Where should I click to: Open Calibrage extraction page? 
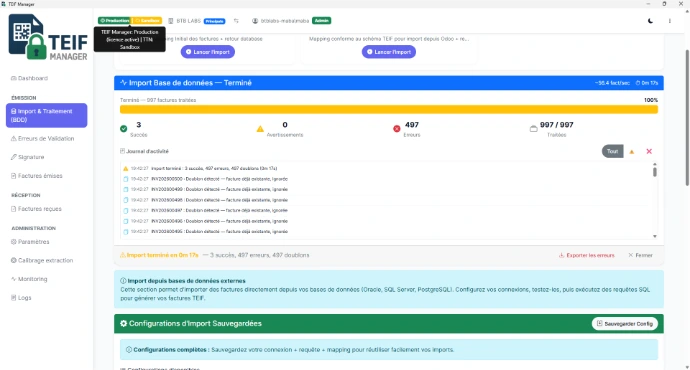point(42,260)
